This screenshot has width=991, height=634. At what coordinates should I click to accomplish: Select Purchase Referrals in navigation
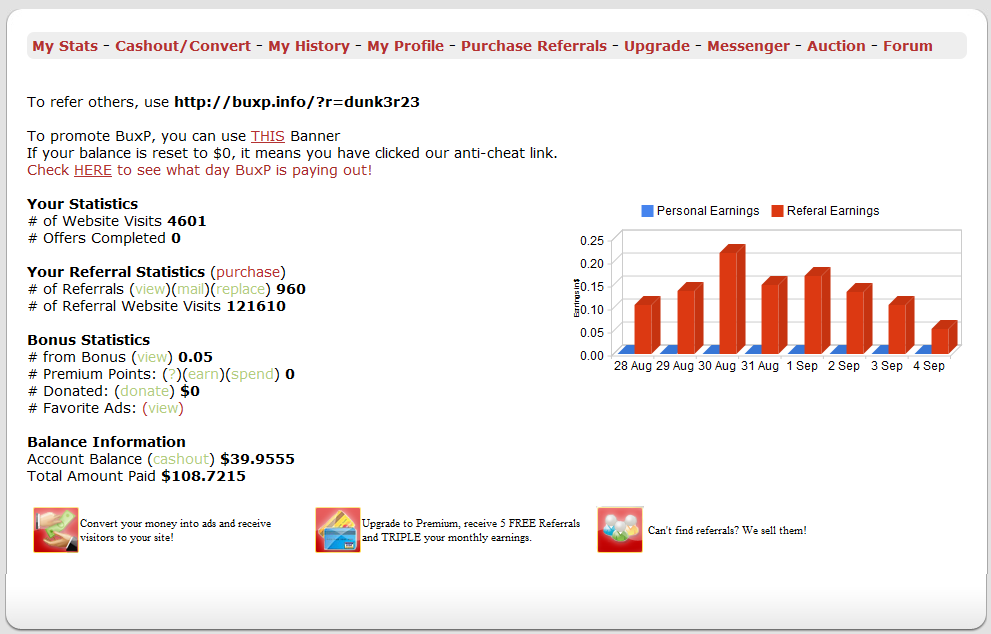[533, 46]
